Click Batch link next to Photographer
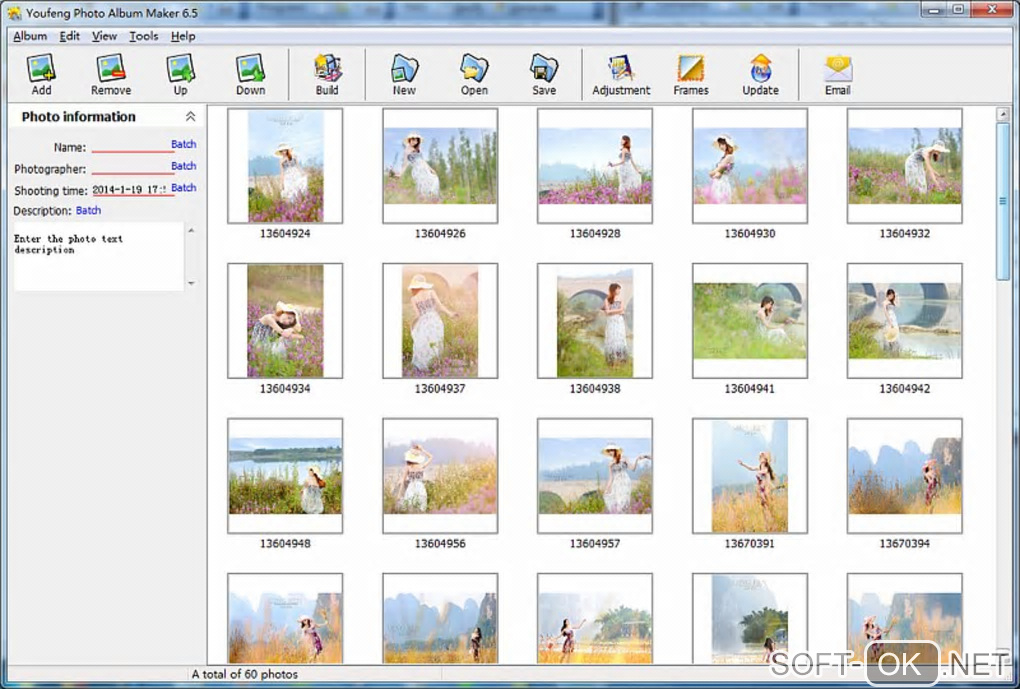The image size is (1020, 689). tap(183, 166)
